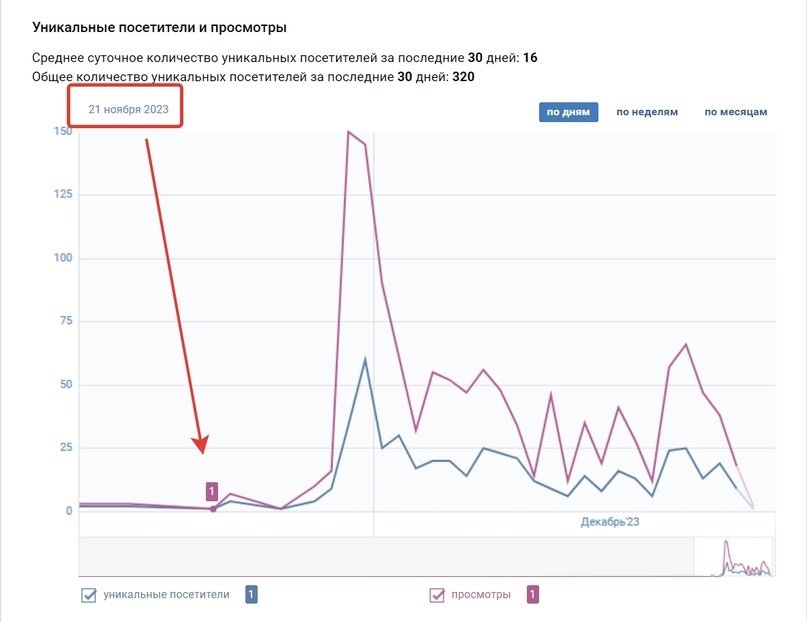Screen dimensions: 807x622
Task: Click the highest peak of the просмотры line
Action: pos(349,131)
